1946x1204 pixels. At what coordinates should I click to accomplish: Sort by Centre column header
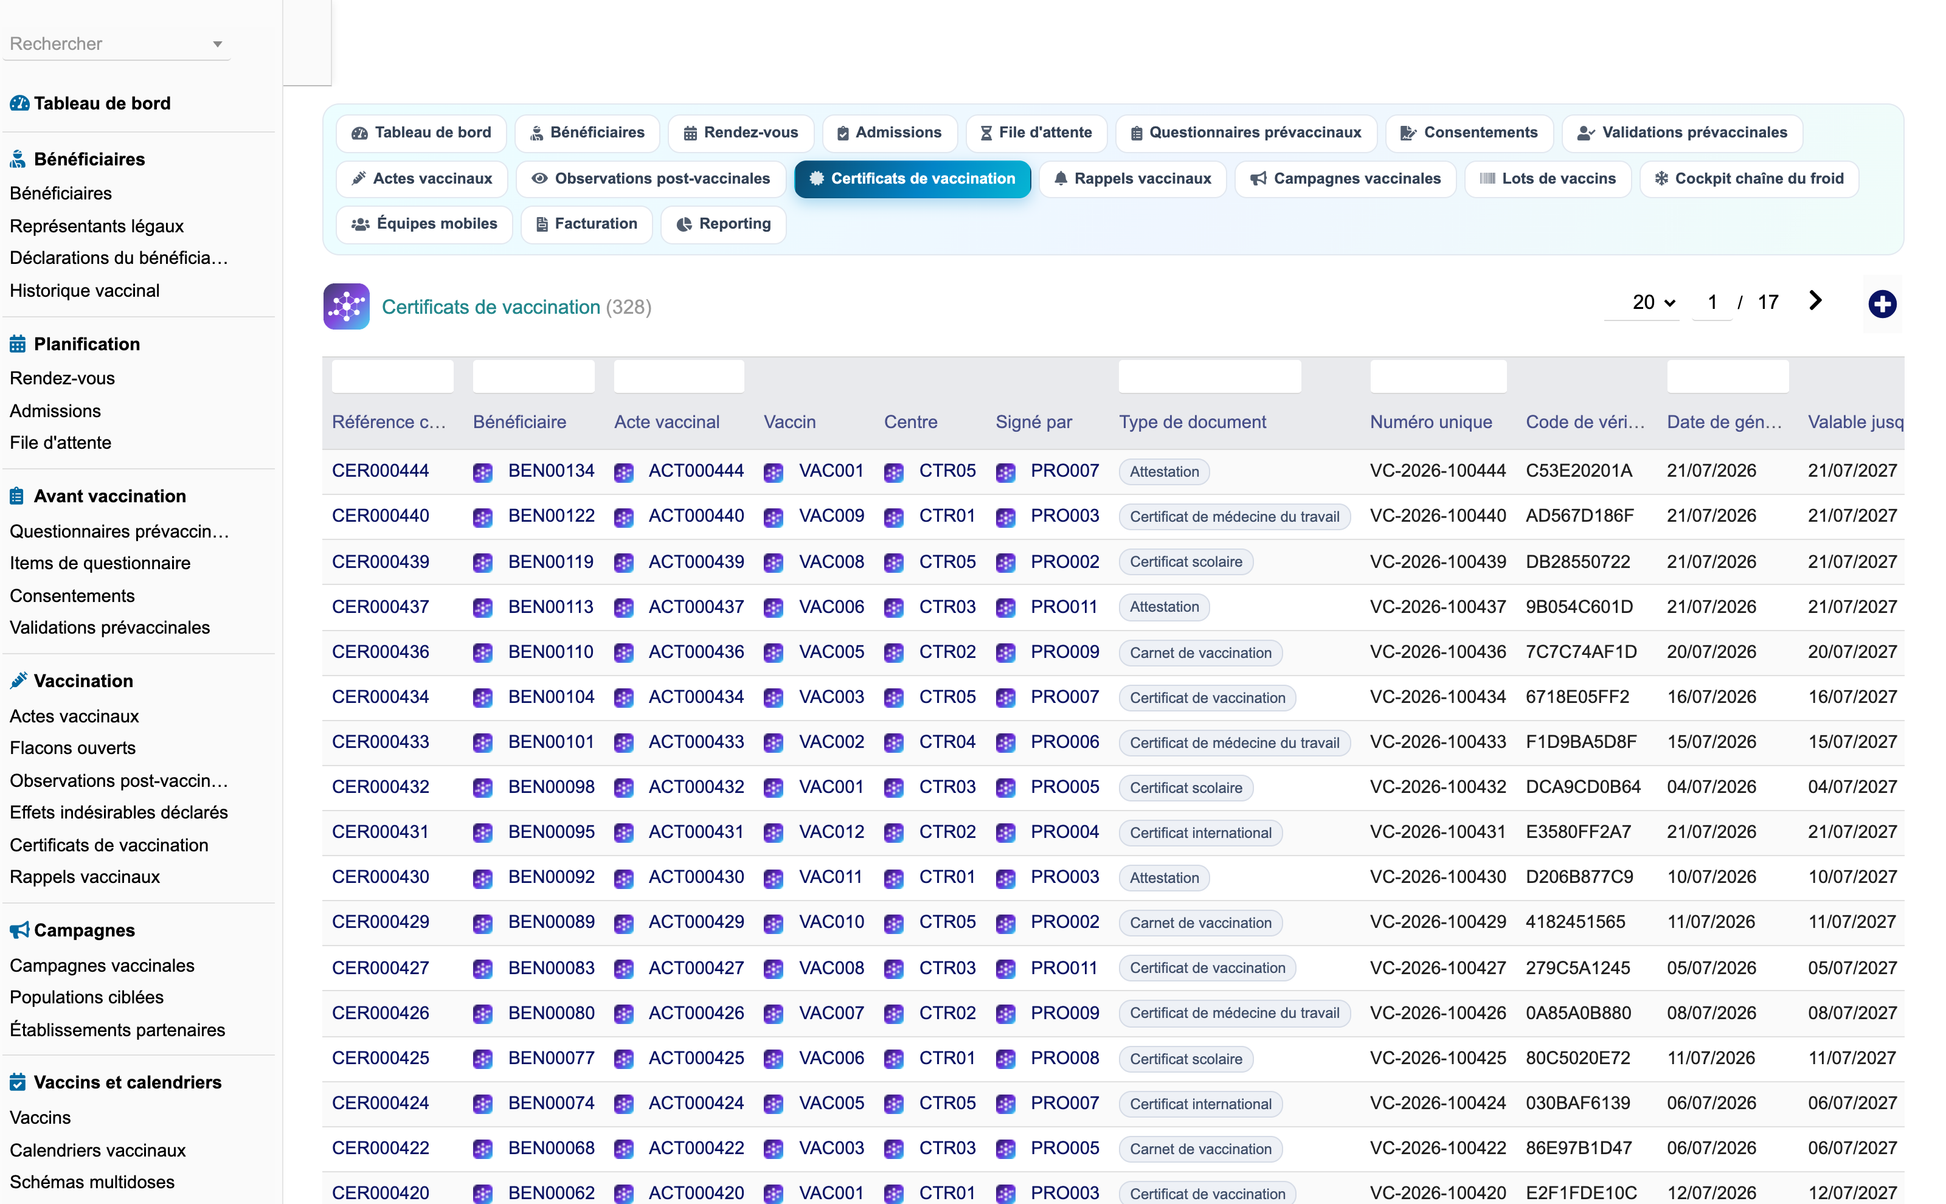(x=911, y=422)
